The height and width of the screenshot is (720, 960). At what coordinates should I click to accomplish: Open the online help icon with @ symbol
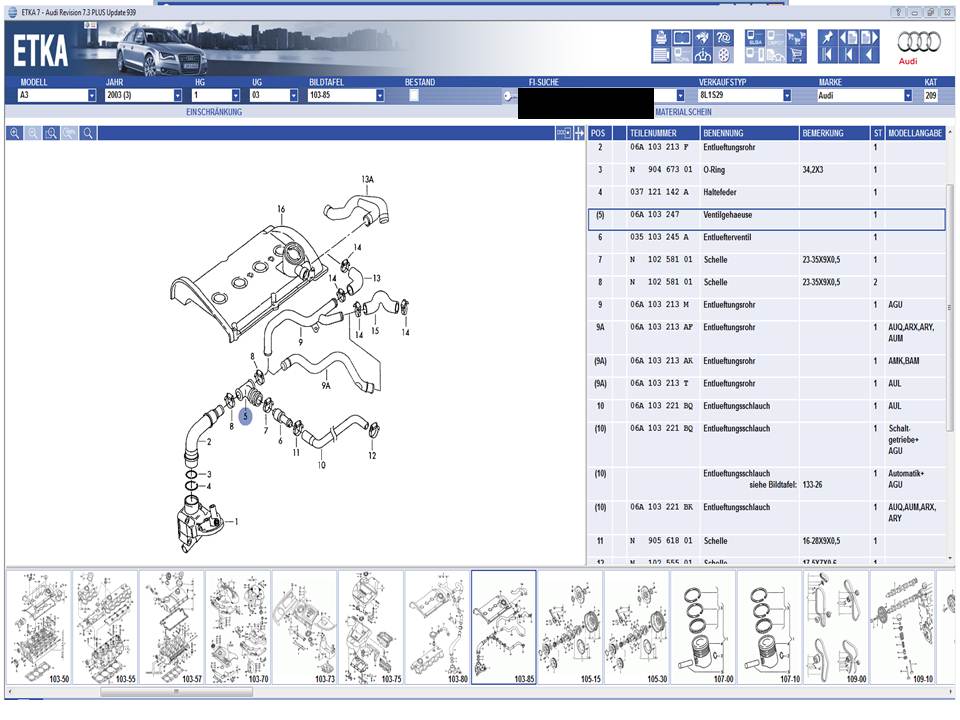(724, 37)
